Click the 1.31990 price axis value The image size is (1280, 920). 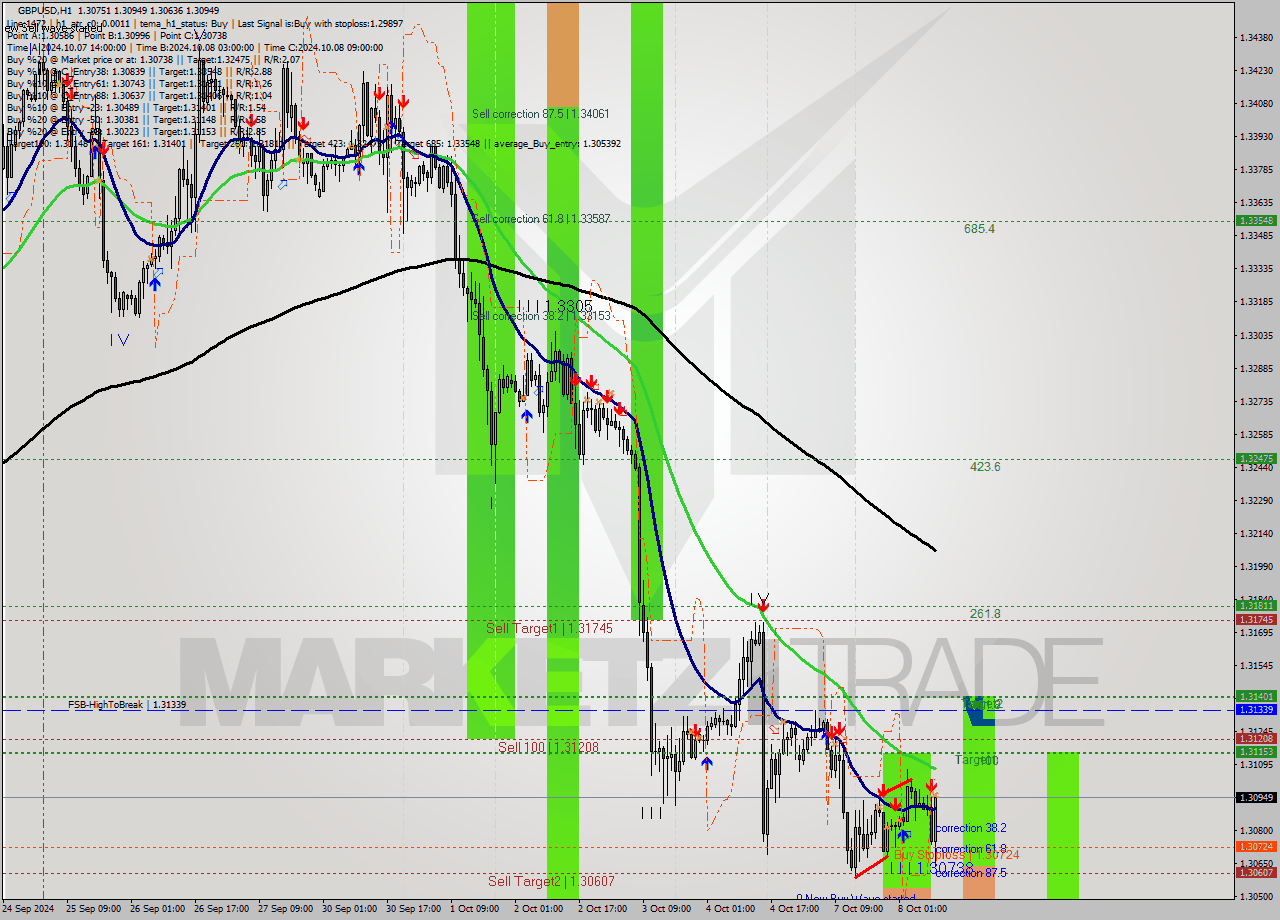(1256, 566)
